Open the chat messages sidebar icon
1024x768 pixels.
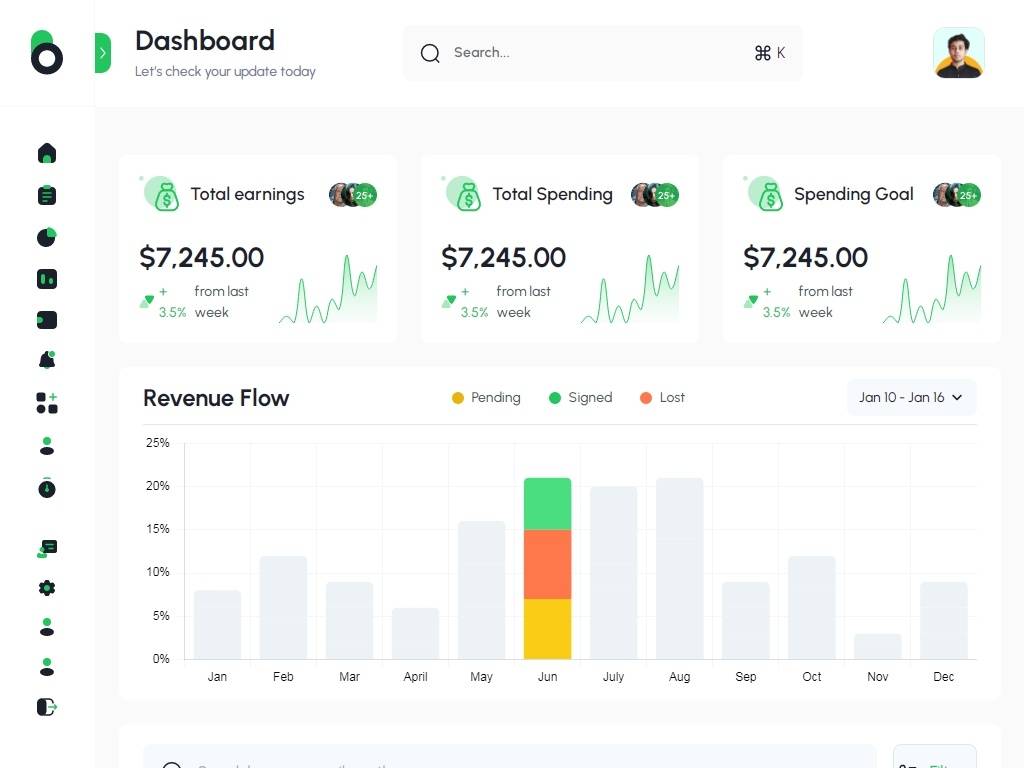tap(47, 548)
